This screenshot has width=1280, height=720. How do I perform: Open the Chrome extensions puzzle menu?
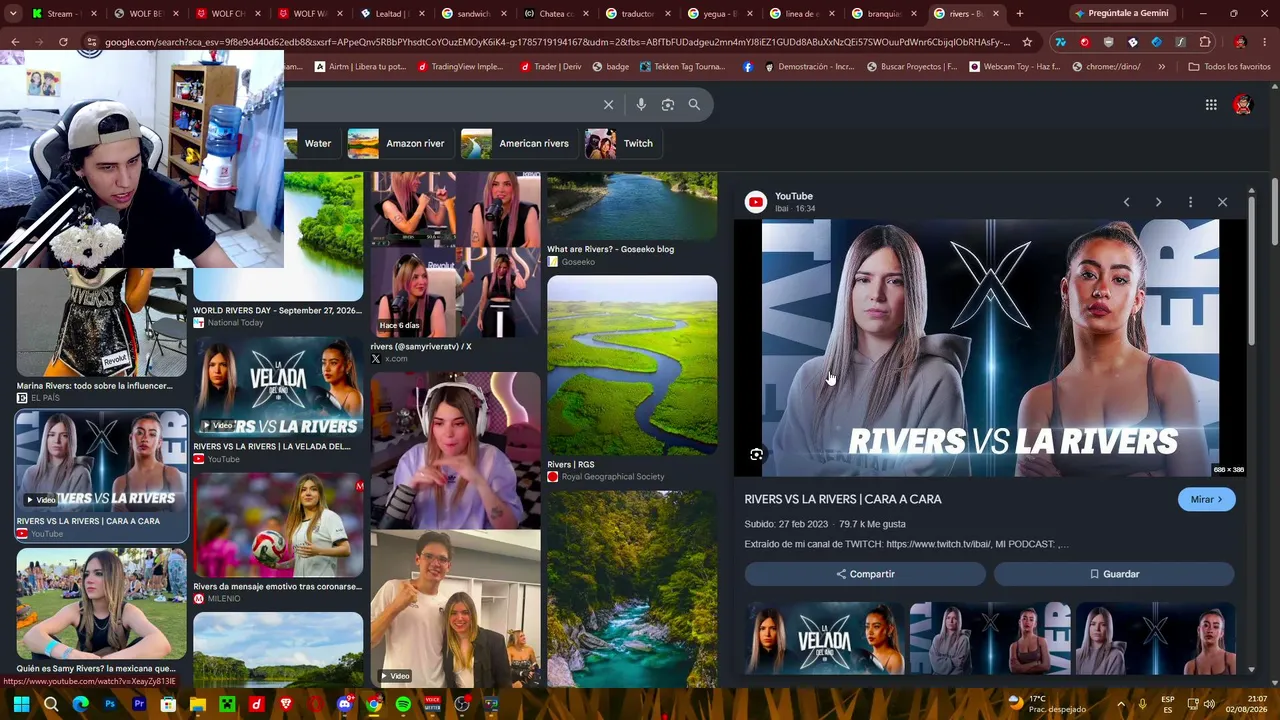1205,42
